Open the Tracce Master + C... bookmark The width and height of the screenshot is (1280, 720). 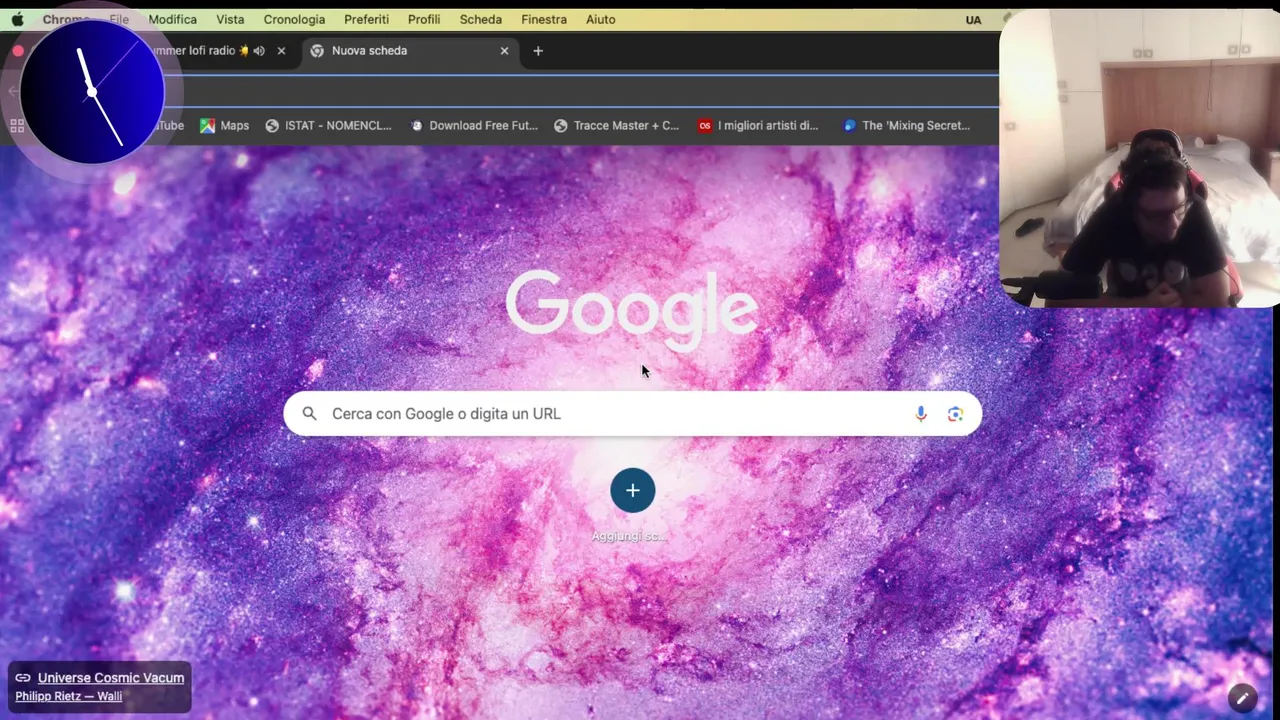(616, 125)
